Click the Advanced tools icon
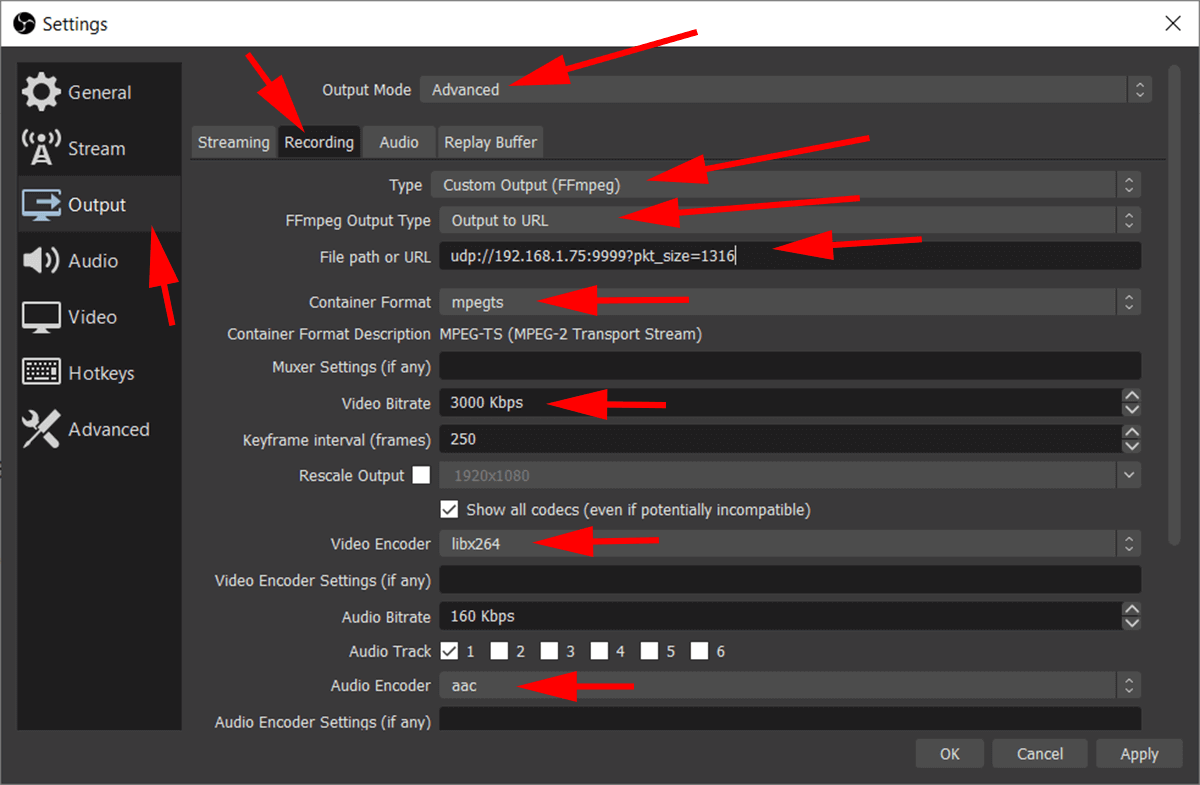This screenshot has width=1200, height=785. (x=41, y=429)
